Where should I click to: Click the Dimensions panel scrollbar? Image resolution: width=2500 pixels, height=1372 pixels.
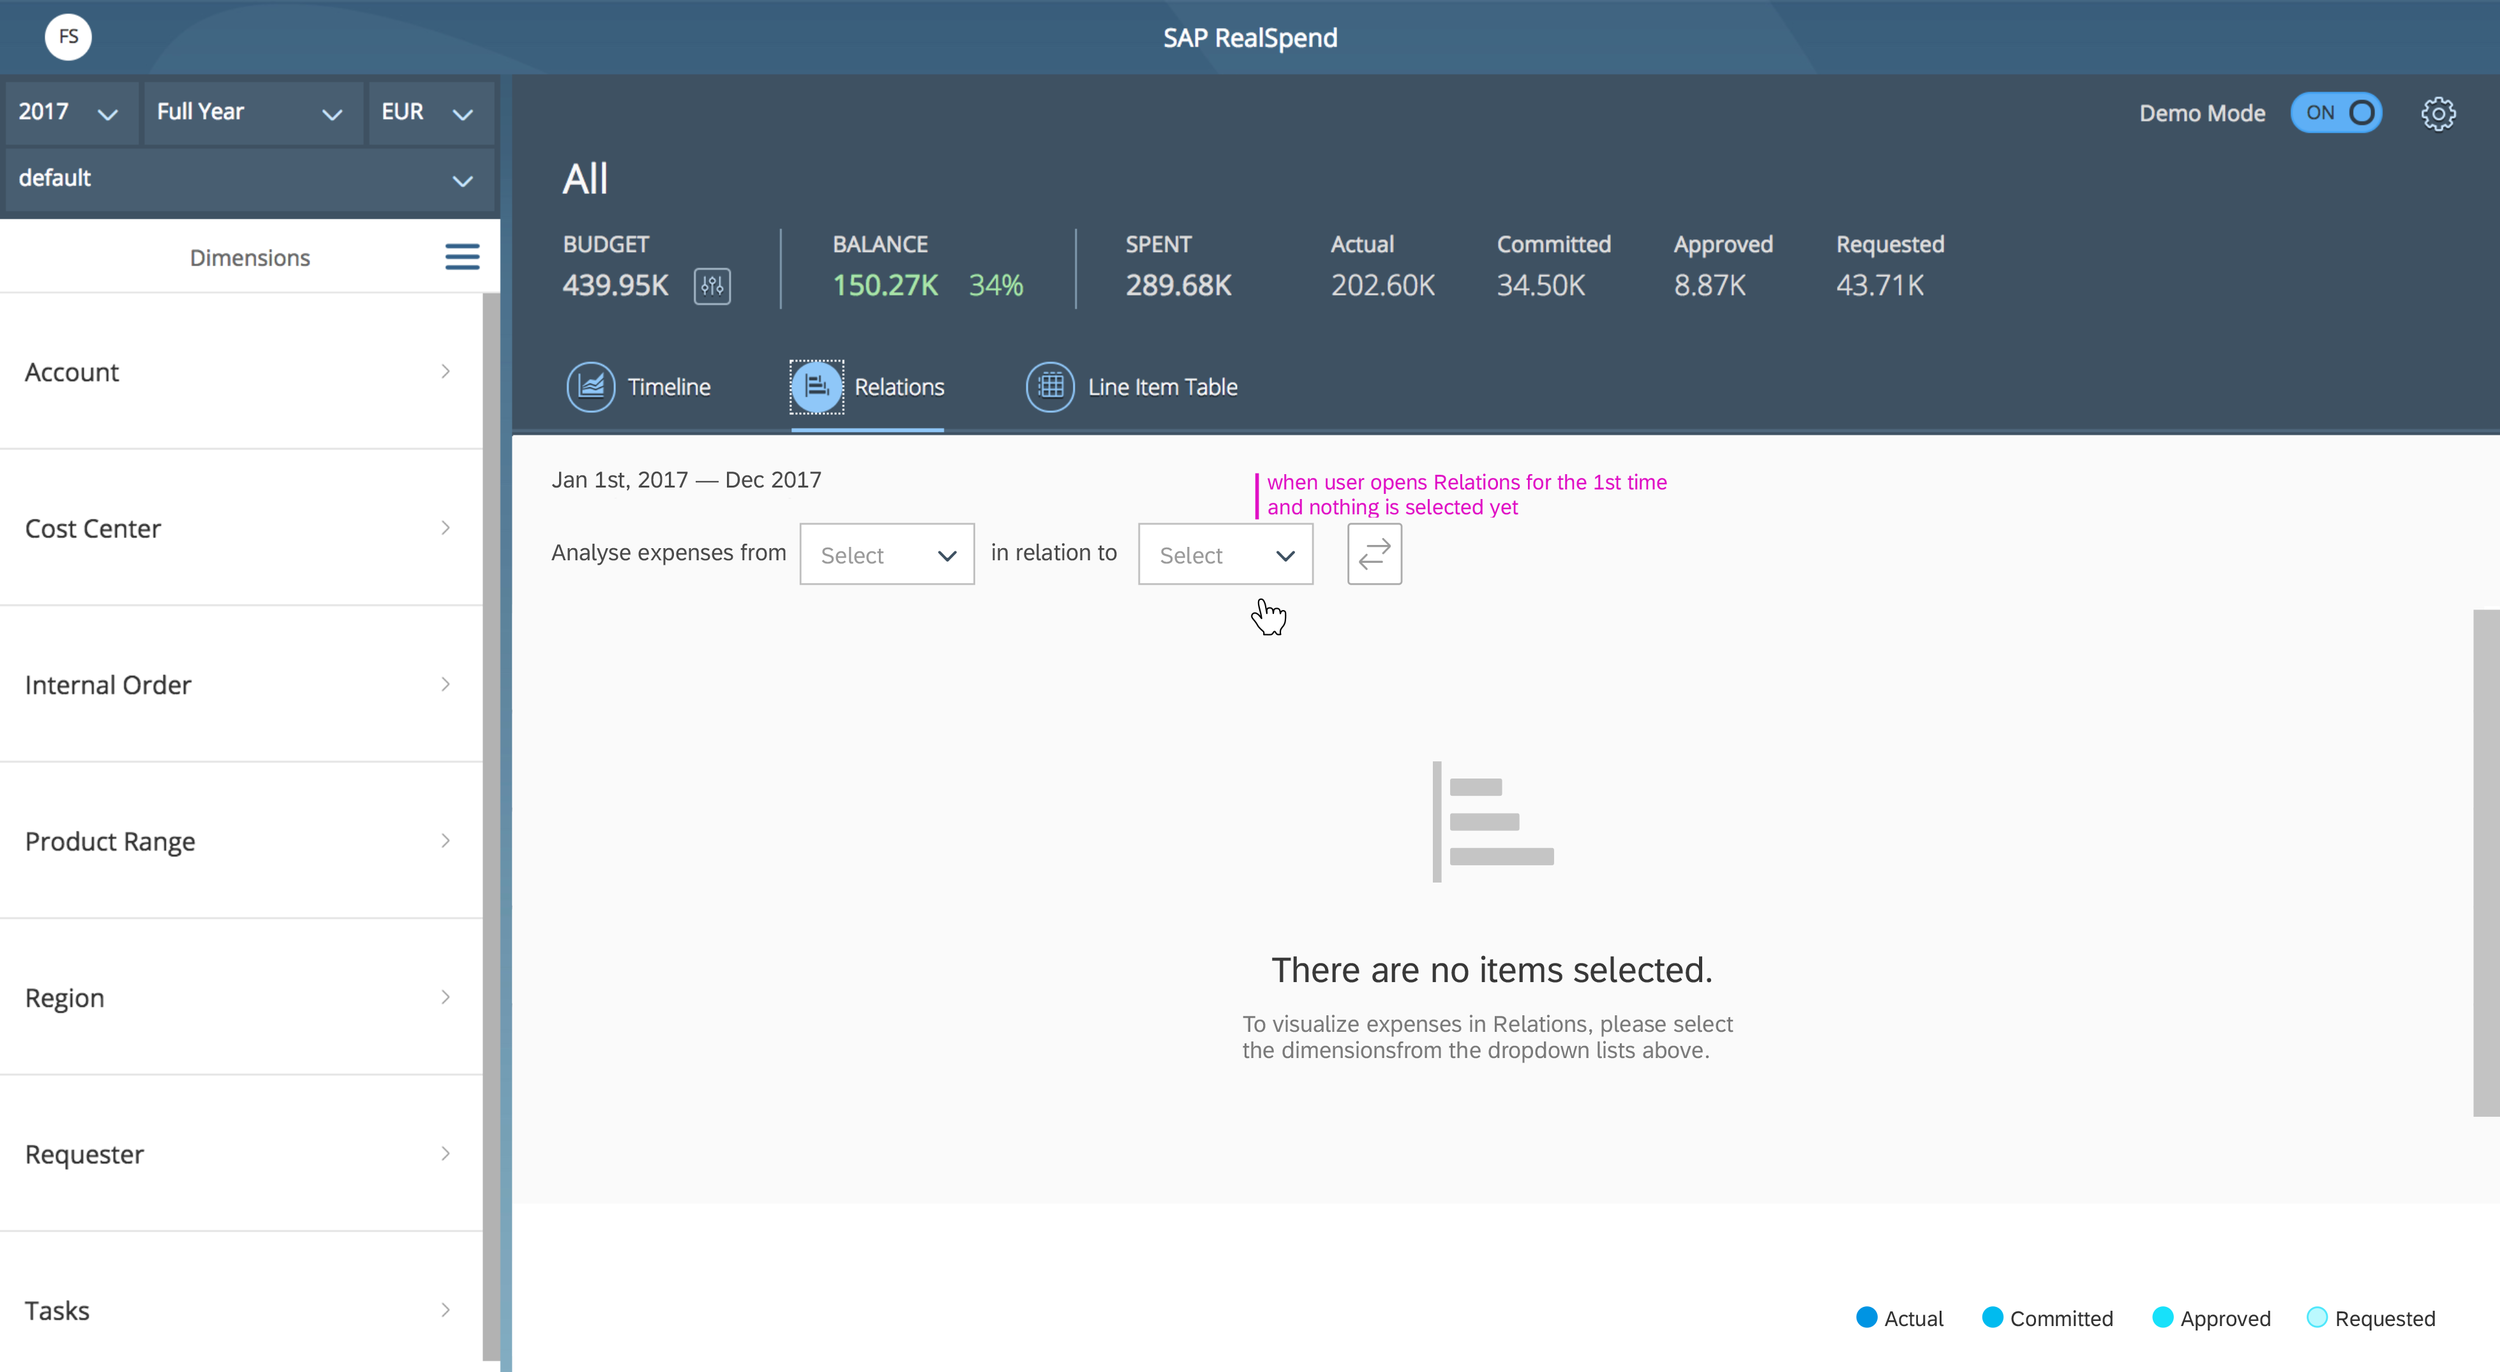click(x=491, y=826)
